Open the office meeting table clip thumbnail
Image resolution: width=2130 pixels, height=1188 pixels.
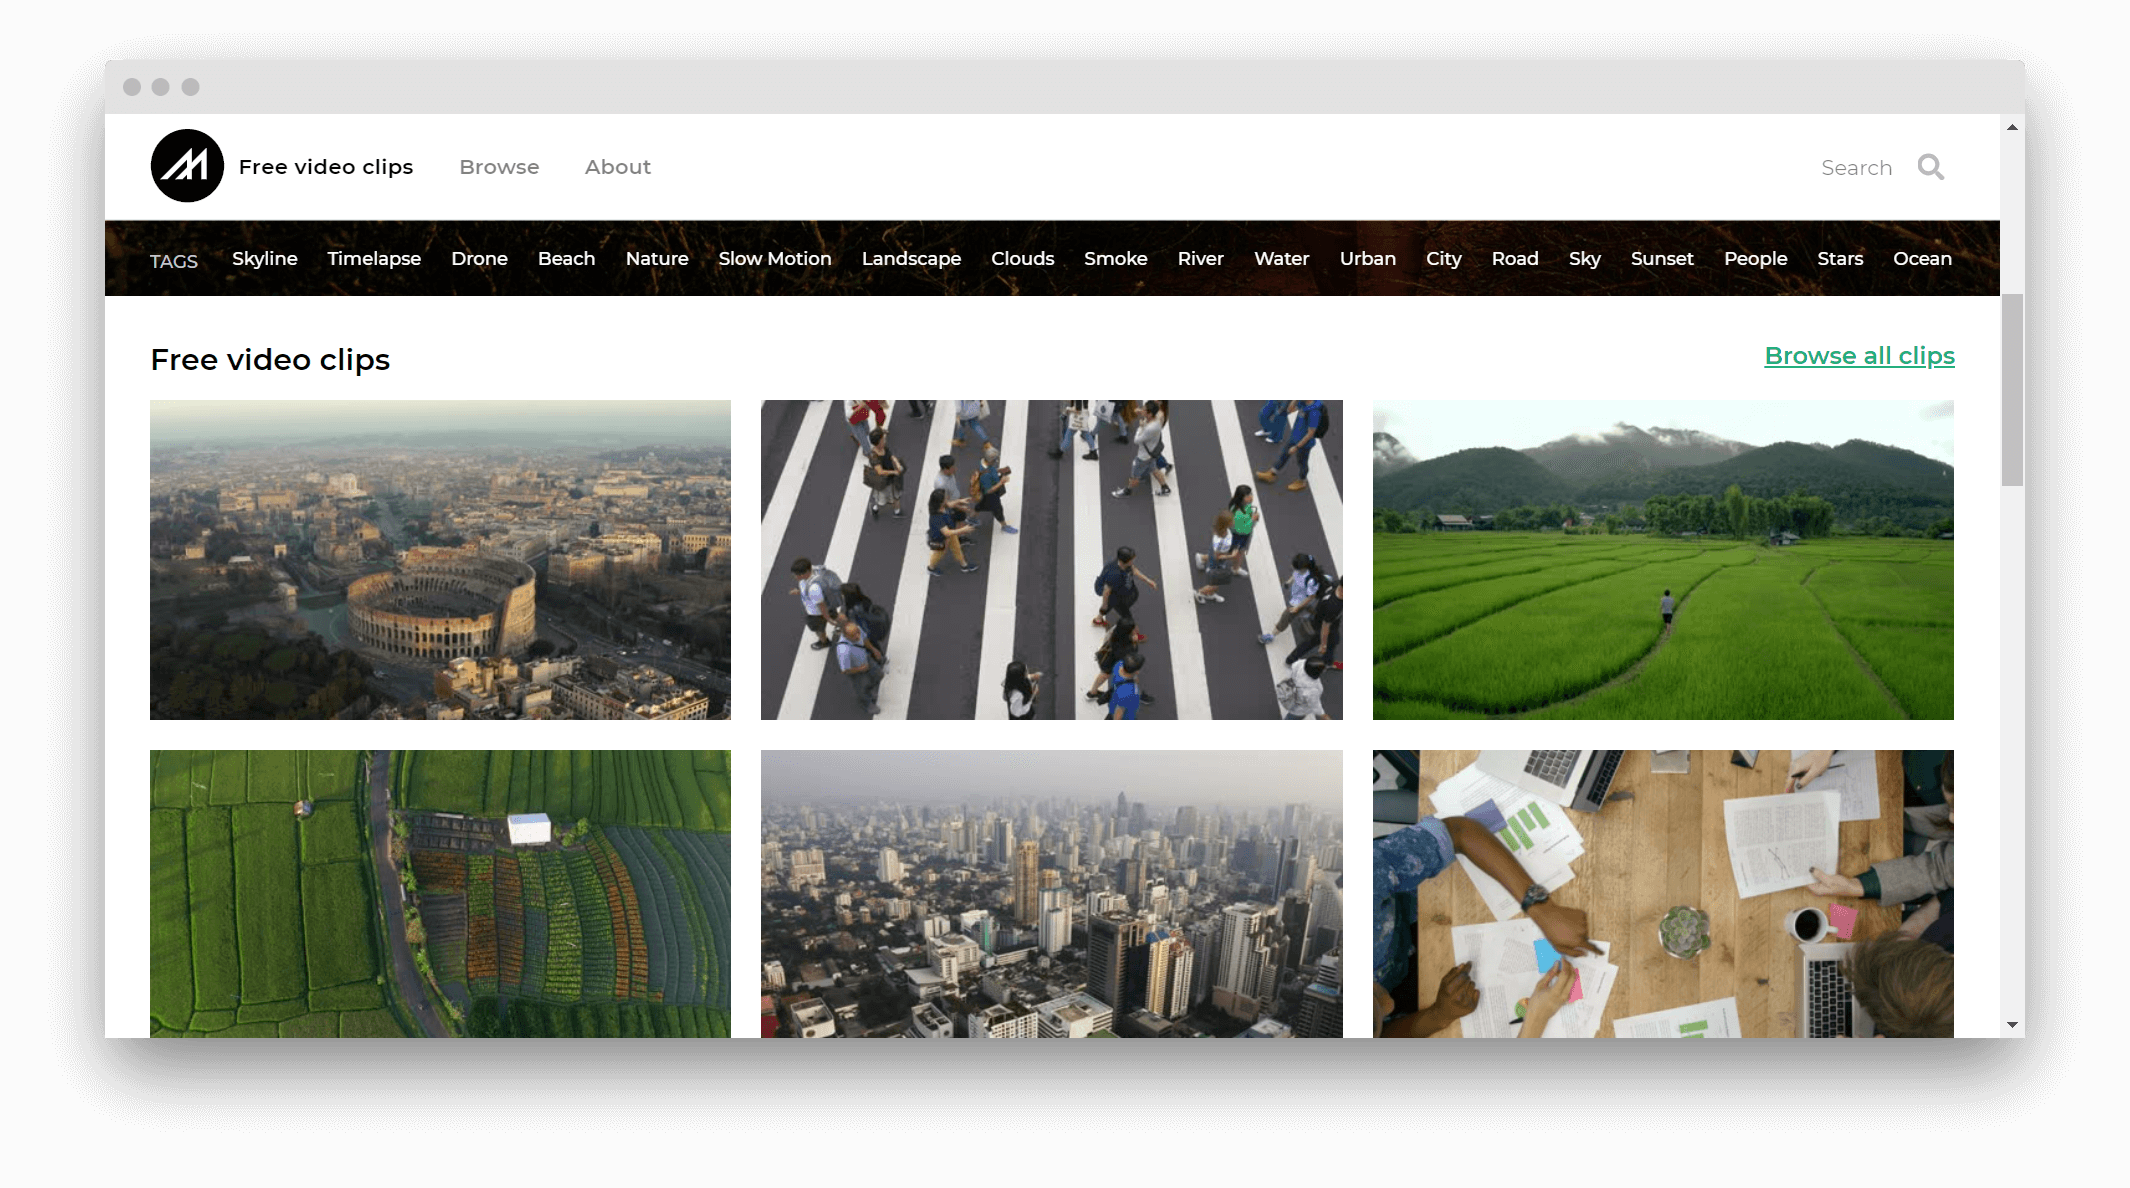(x=1663, y=894)
